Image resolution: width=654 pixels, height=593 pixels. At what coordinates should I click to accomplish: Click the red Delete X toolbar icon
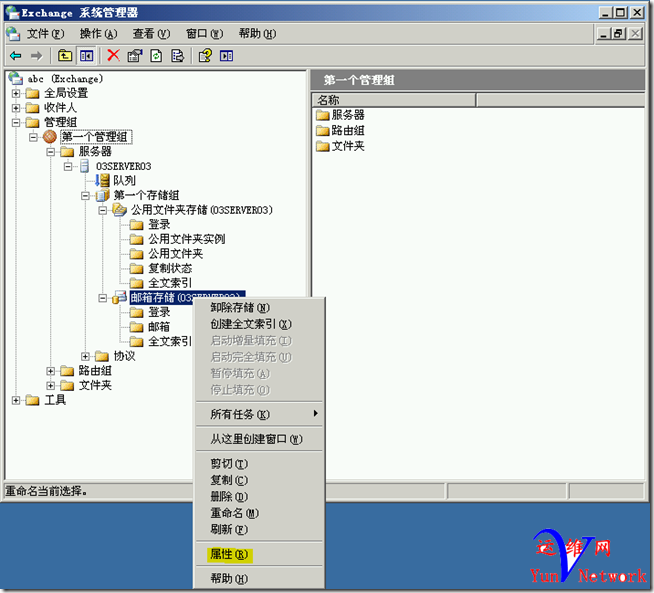[x=113, y=55]
